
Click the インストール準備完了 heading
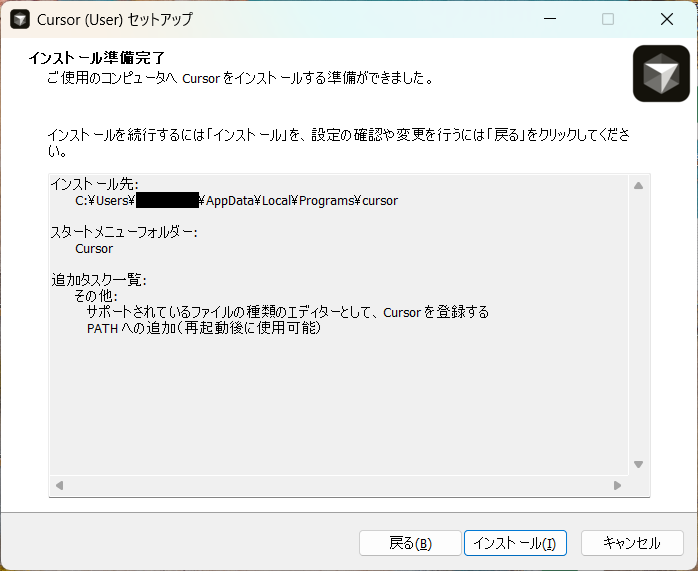(x=96, y=58)
